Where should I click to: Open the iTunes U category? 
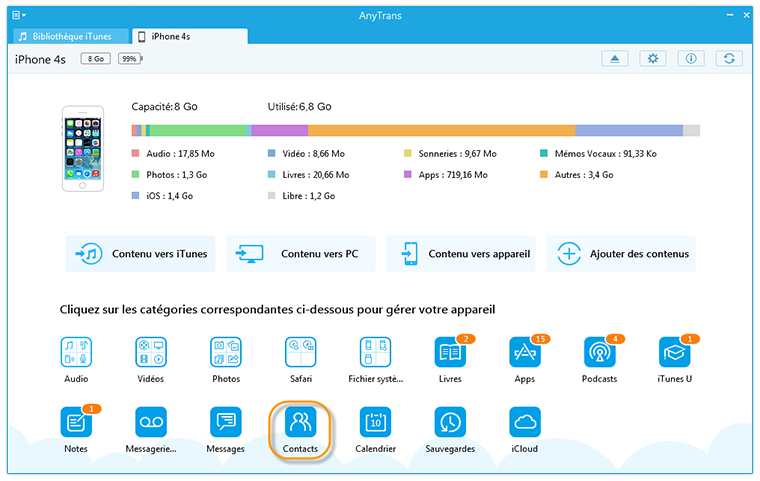pos(674,352)
